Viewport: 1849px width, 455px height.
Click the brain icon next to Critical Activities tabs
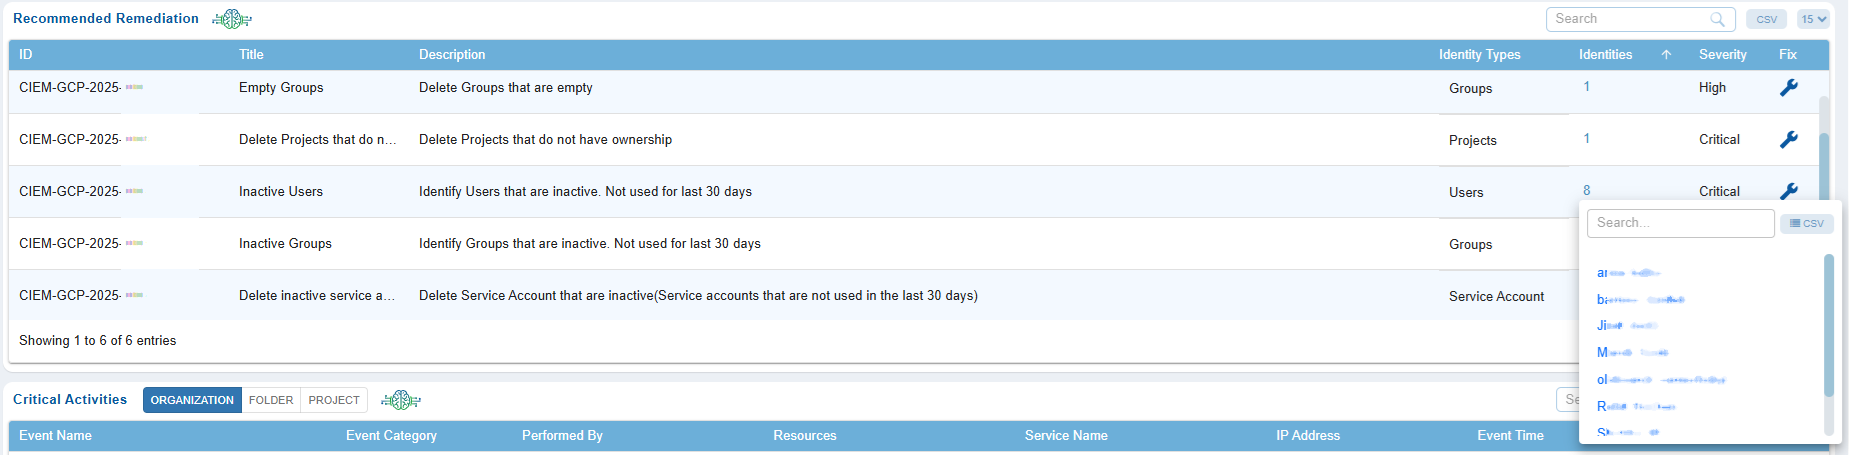pos(400,400)
